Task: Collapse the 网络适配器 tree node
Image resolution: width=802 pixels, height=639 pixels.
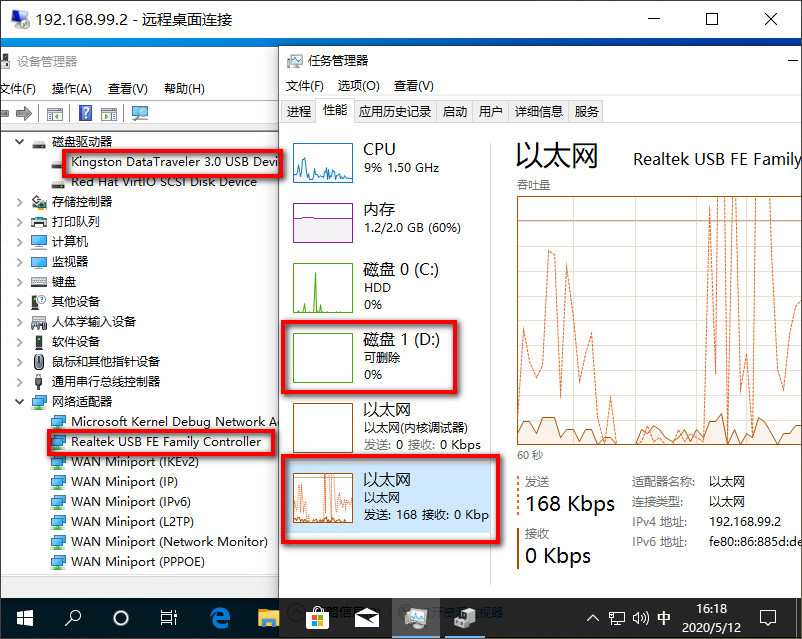Action: (x=20, y=402)
